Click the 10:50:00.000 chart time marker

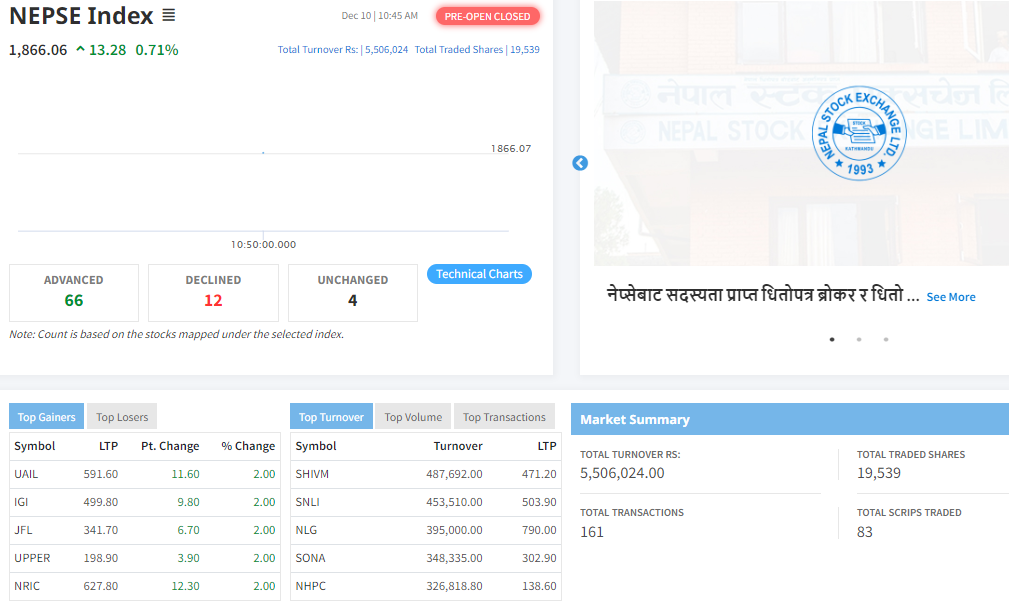click(263, 245)
